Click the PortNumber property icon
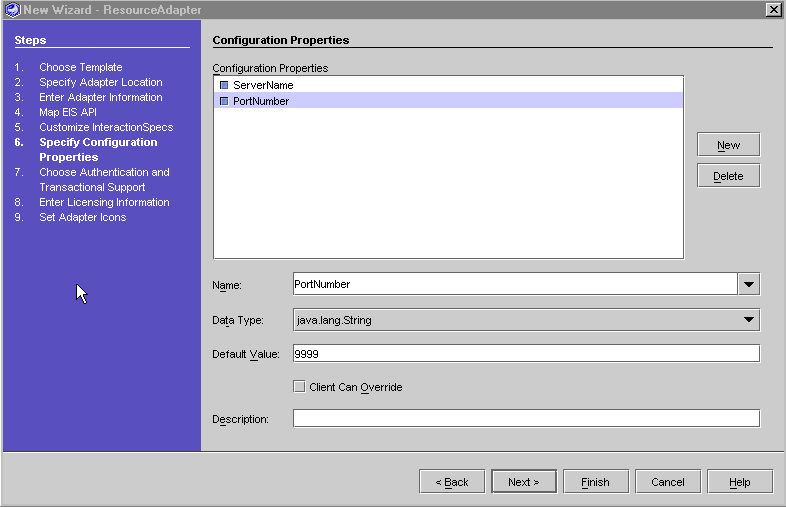786x507 pixels. (224, 101)
